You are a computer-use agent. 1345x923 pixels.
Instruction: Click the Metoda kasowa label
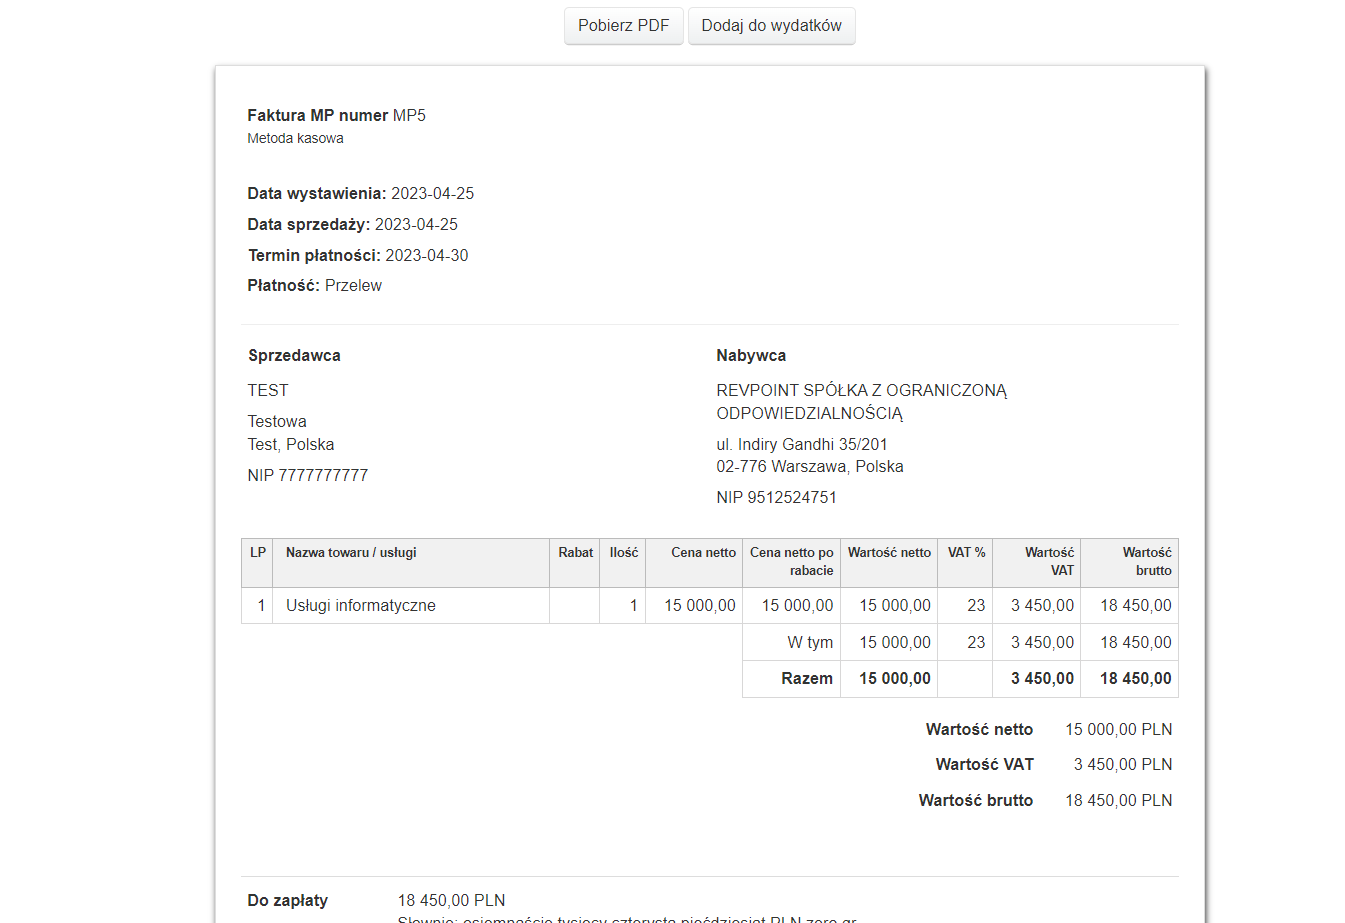pos(296,138)
